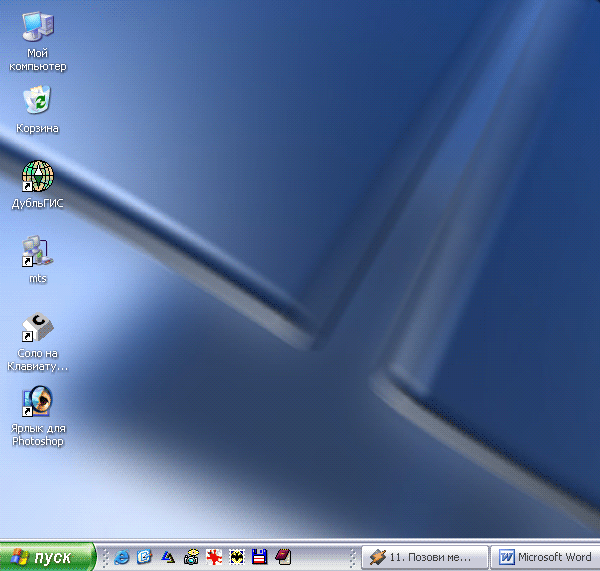Select the Ярлык для Photoshop icon

pos(37,401)
